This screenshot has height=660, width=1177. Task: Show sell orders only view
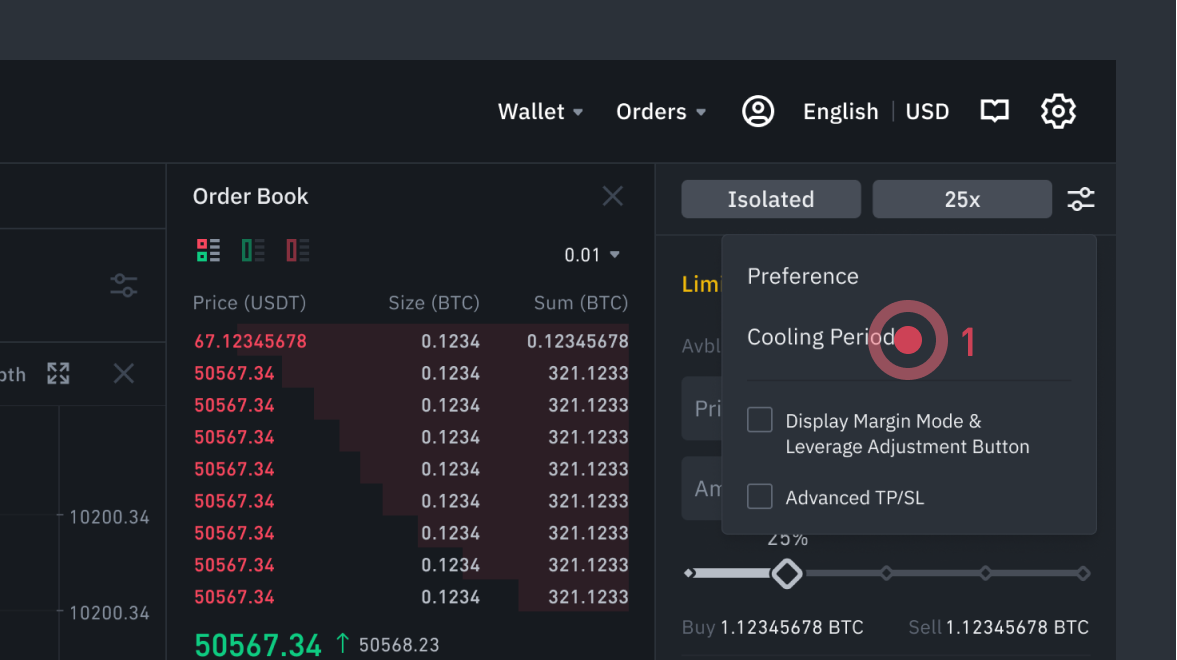[298, 250]
